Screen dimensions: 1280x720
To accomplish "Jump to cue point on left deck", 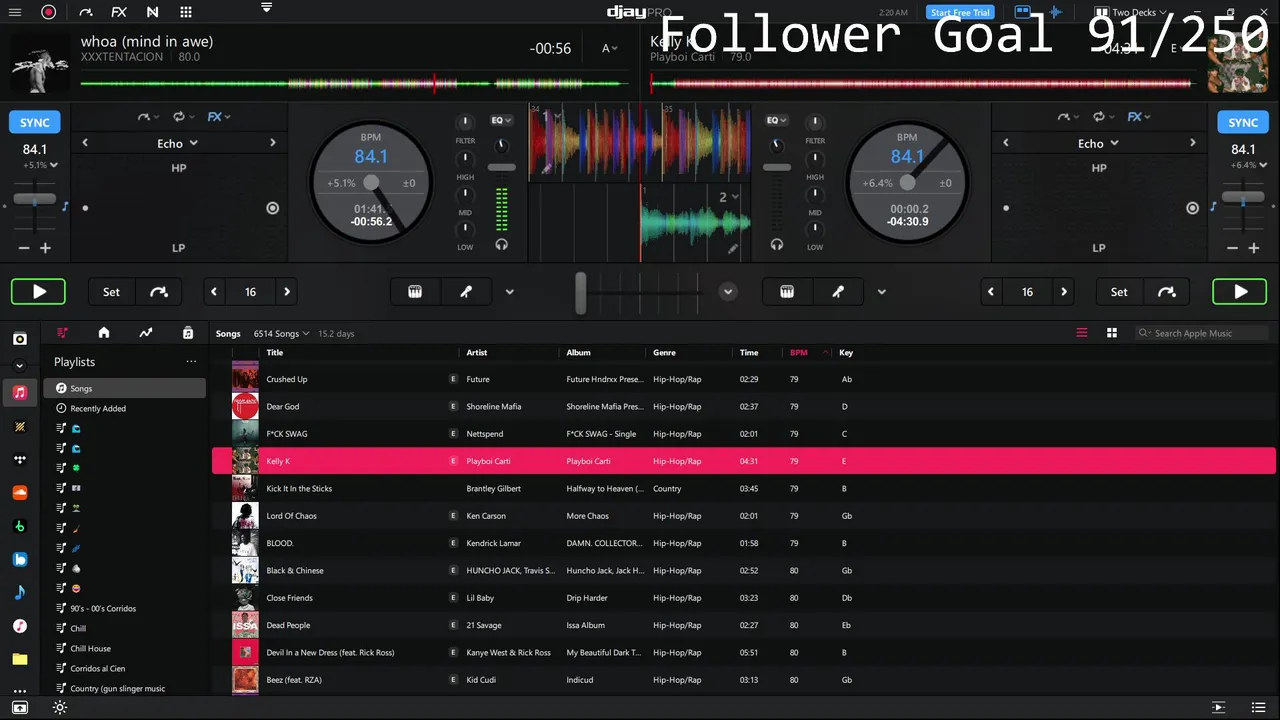I will pos(159,292).
